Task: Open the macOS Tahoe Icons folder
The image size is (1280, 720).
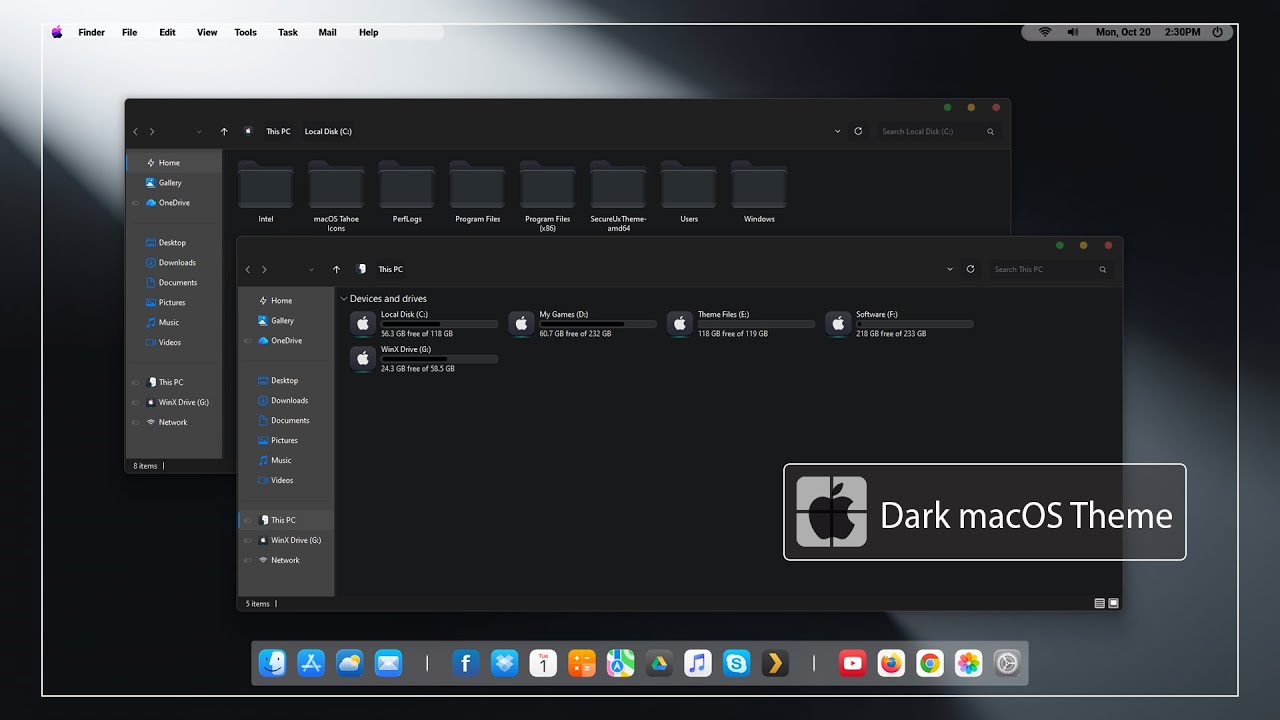Action: (336, 196)
